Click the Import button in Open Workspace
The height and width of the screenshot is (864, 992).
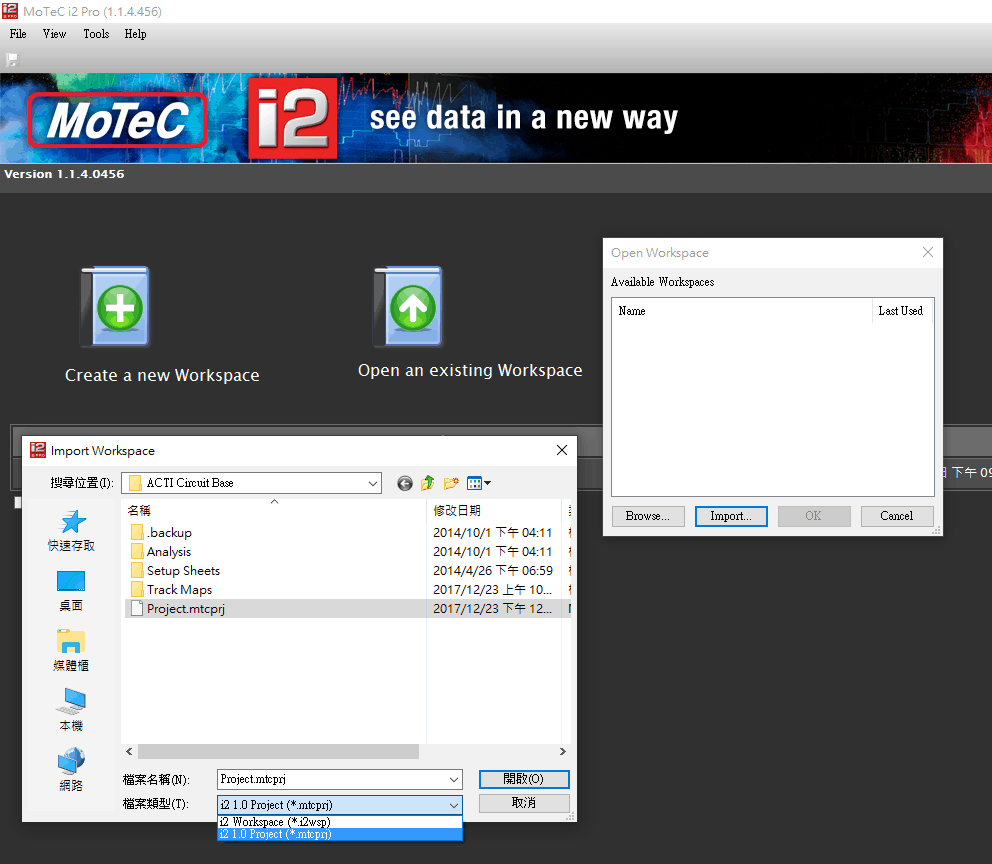tap(731, 516)
